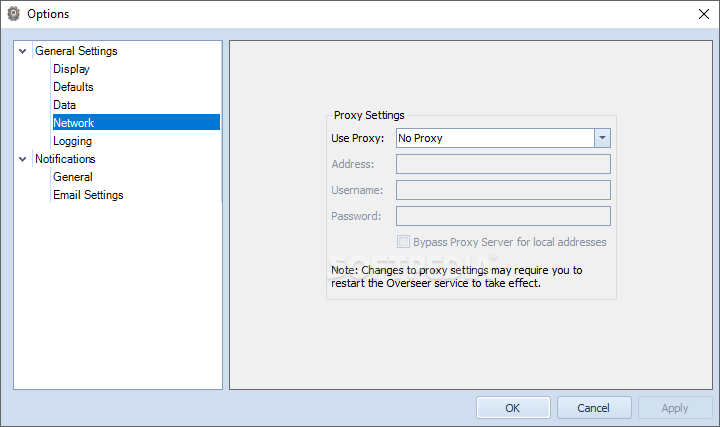Click the proxy Username field
The height and width of the screenshot is (427, 720).
[503, 190]
